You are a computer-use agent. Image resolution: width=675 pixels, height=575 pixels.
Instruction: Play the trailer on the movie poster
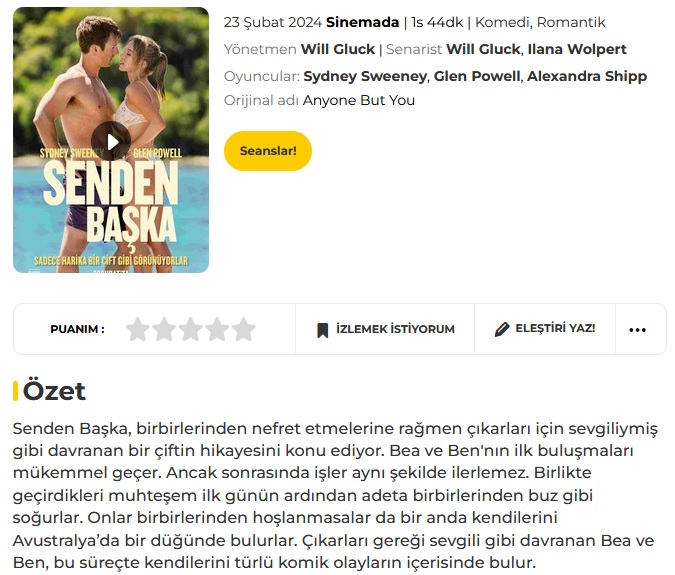tap(111, 141)
